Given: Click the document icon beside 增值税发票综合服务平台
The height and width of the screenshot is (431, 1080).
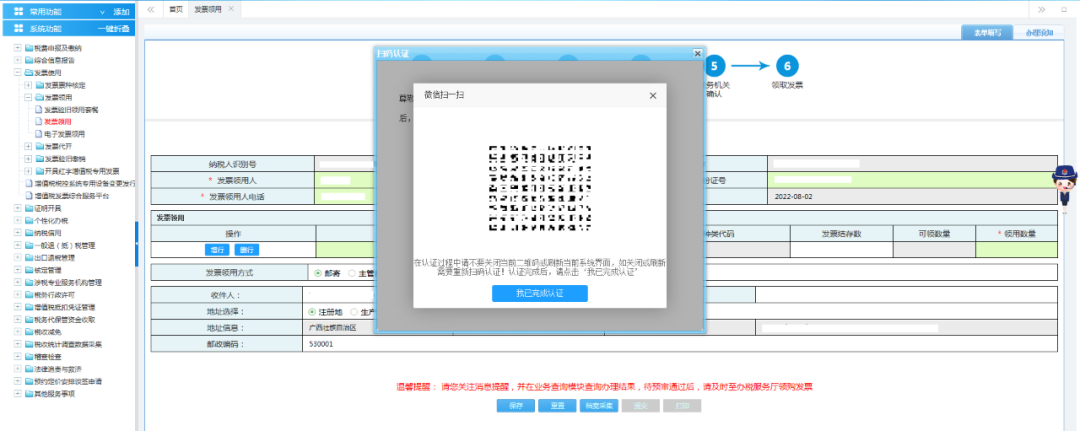Looking at the screenshot, I should click(29, 196).
